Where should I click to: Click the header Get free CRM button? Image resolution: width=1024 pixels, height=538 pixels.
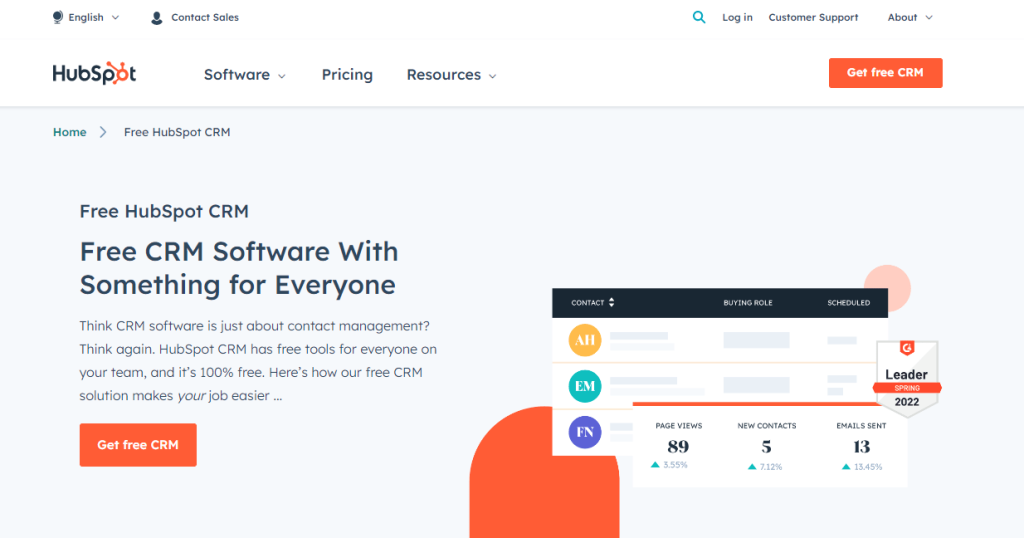coord(885,73)
